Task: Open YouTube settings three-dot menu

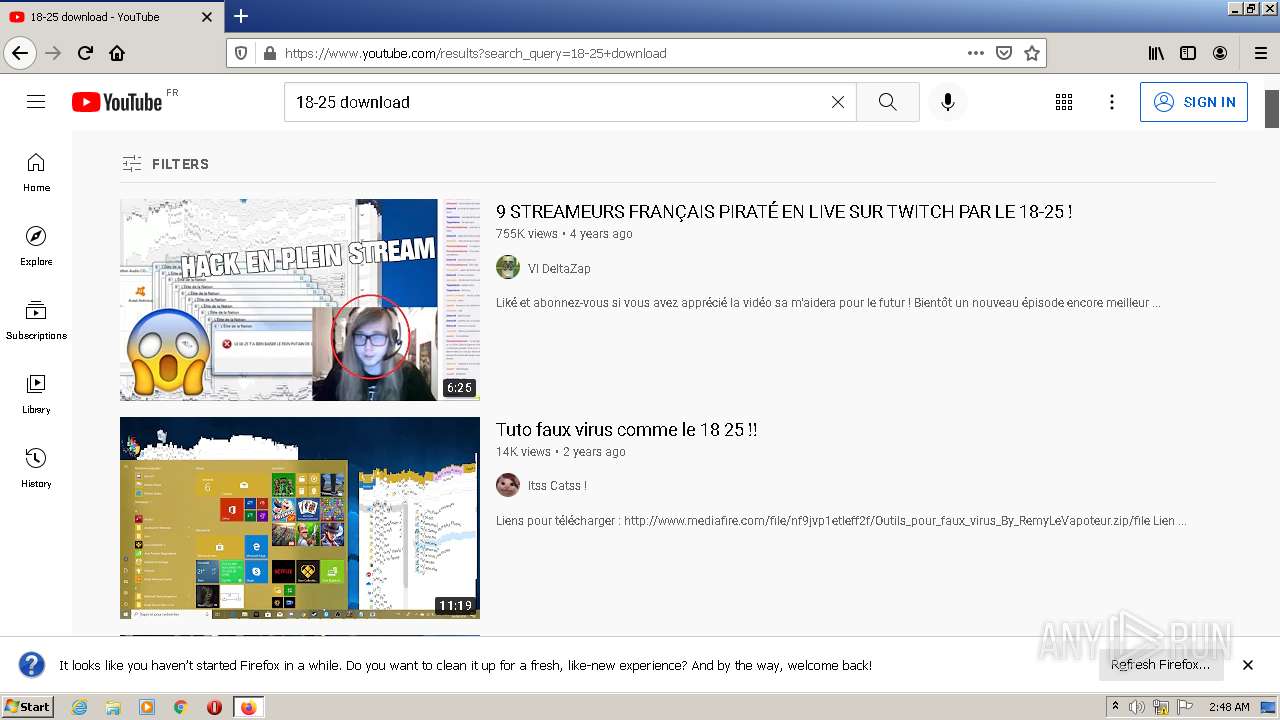Action: (1112, 102)
